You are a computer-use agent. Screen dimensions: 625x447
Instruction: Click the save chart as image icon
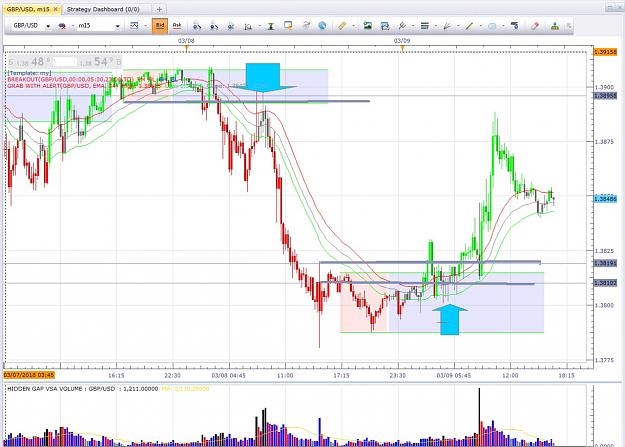coord(368,26)
